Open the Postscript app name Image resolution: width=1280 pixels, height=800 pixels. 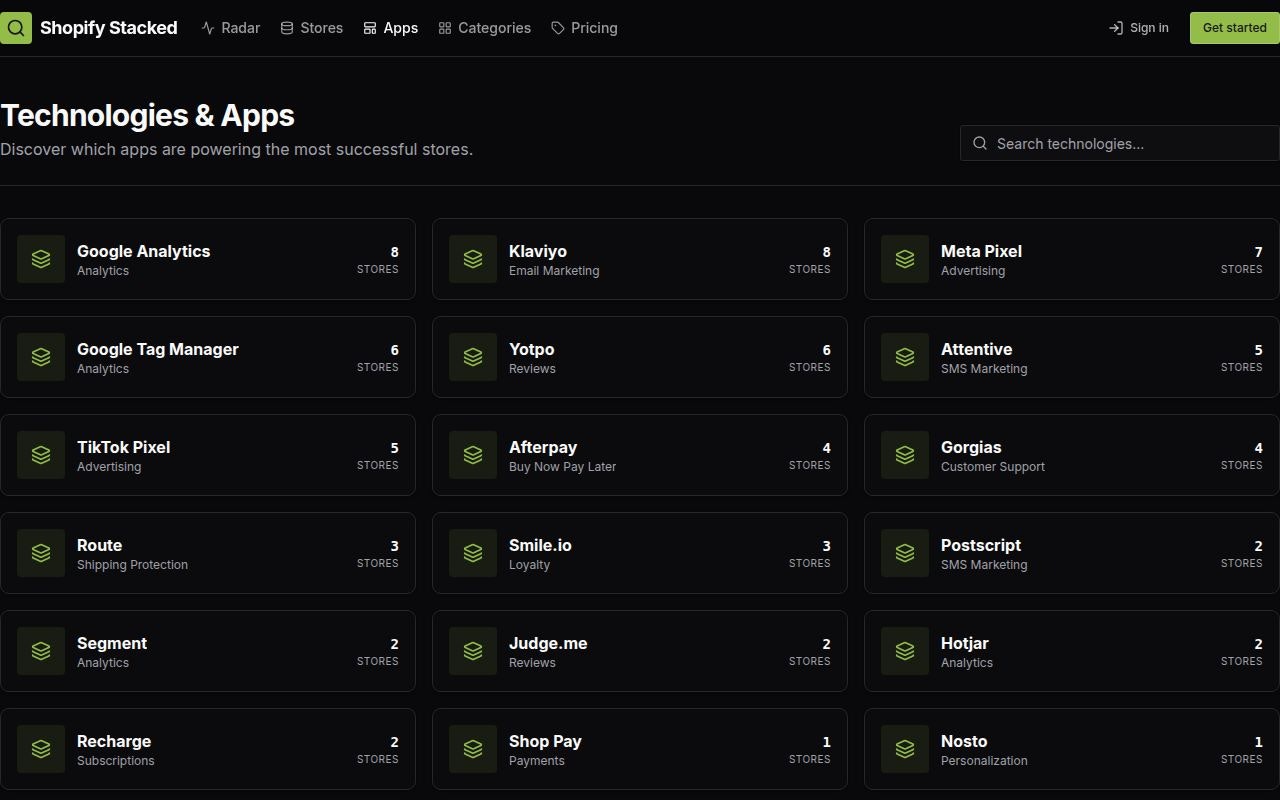(x=981, y=545)
